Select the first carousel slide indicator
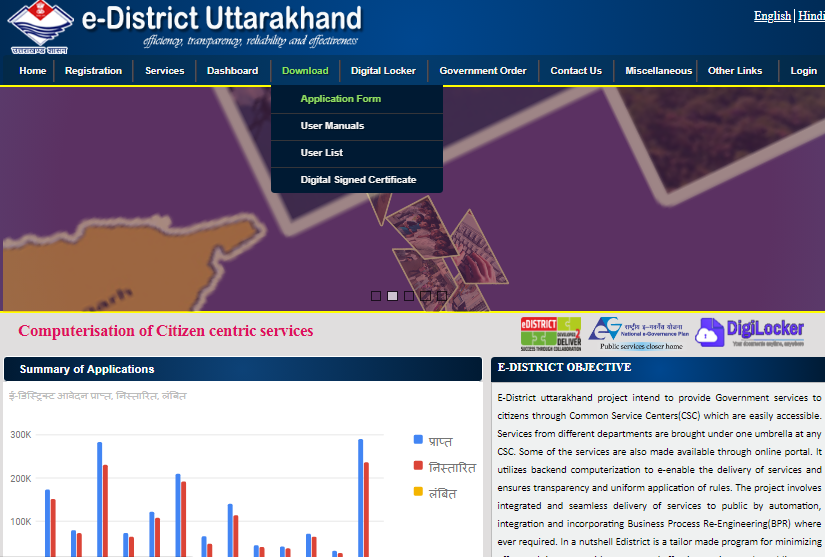Viewport: 825px width, 557px height. [x=376, y=296]
